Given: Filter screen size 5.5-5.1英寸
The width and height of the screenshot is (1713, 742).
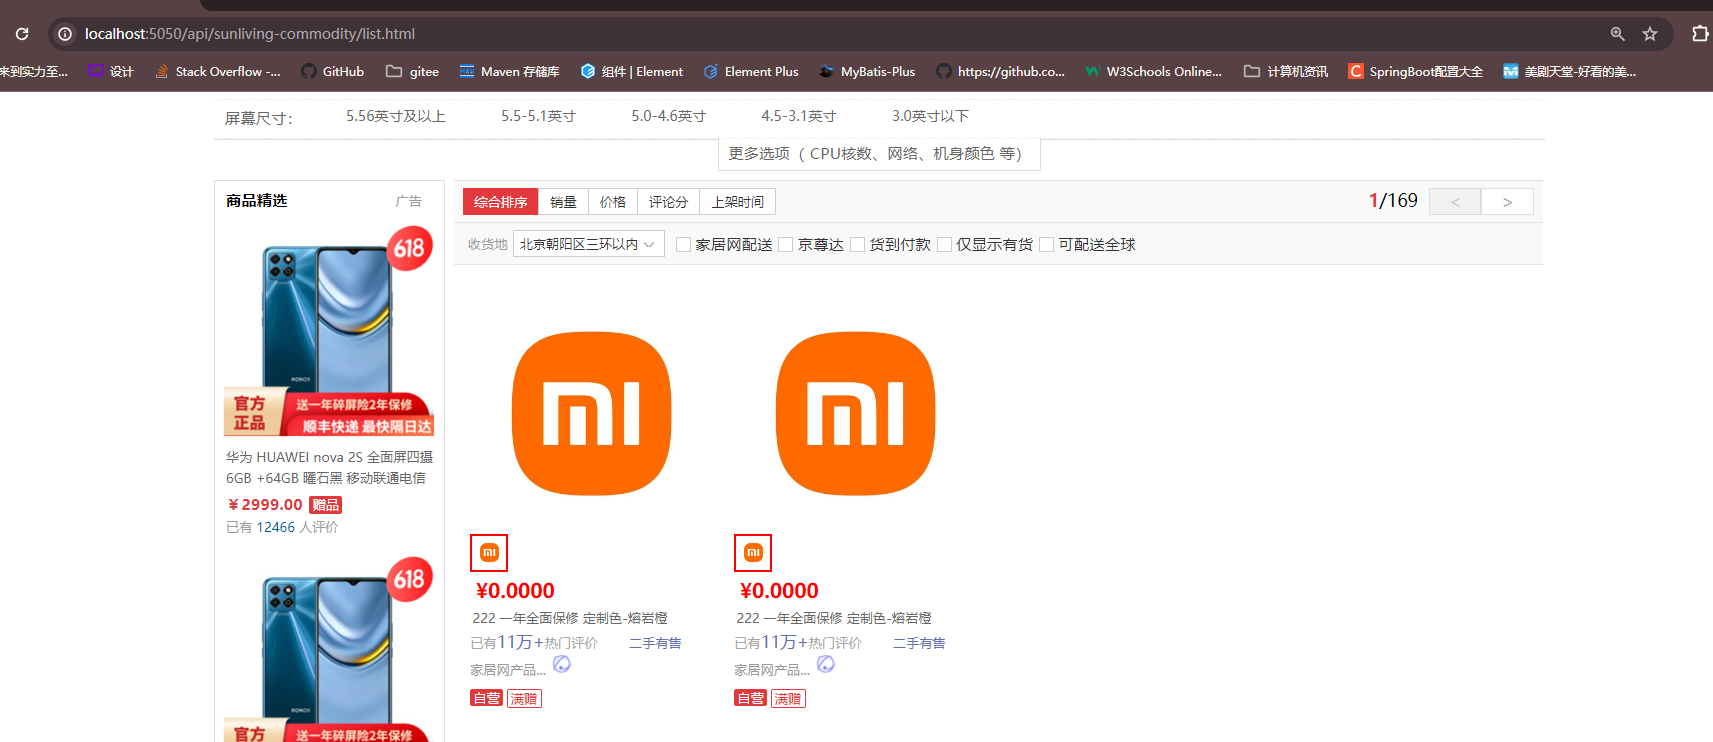Looking at the screenshot, I should pyautogui.click(x=538, y=116).
